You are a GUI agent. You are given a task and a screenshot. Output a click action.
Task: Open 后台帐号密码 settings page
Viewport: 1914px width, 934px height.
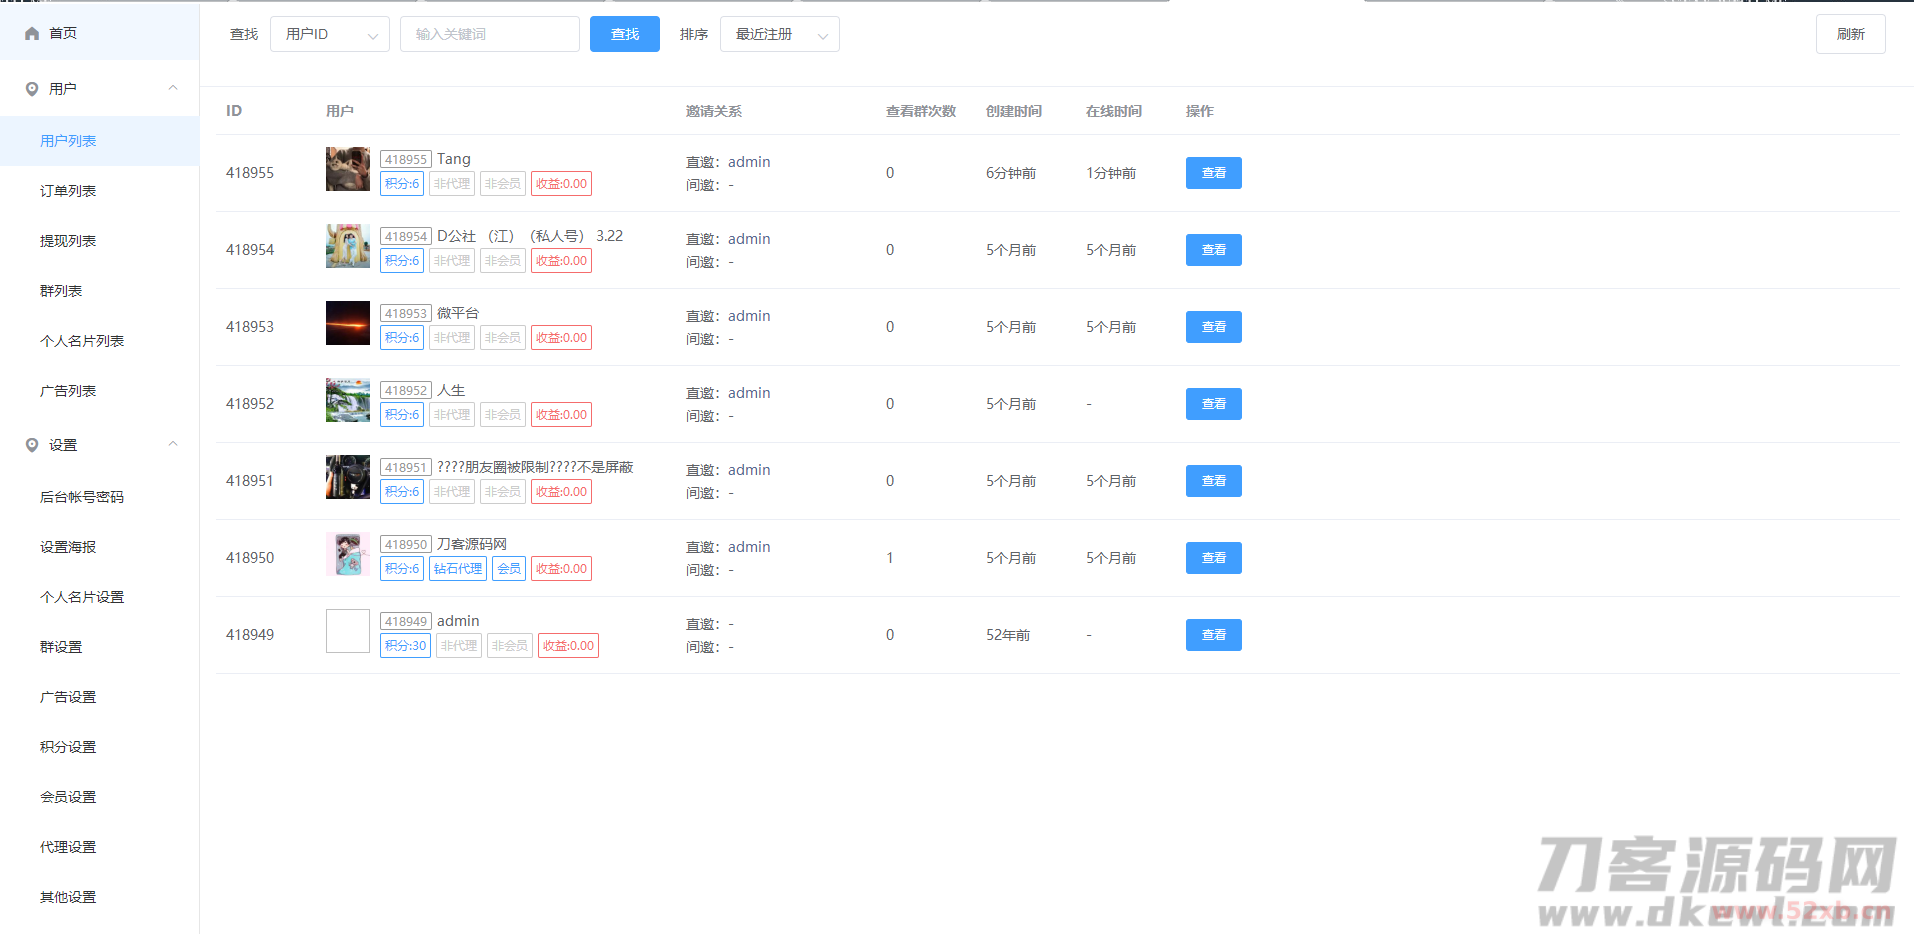[82, 497]
